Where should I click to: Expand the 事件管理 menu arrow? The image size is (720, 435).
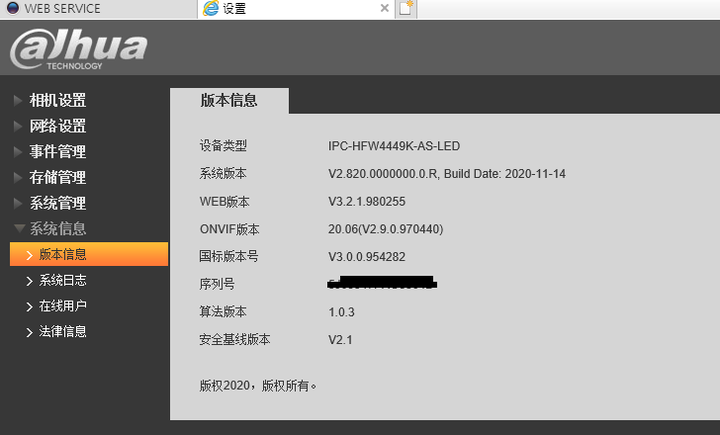pos(18,152)
